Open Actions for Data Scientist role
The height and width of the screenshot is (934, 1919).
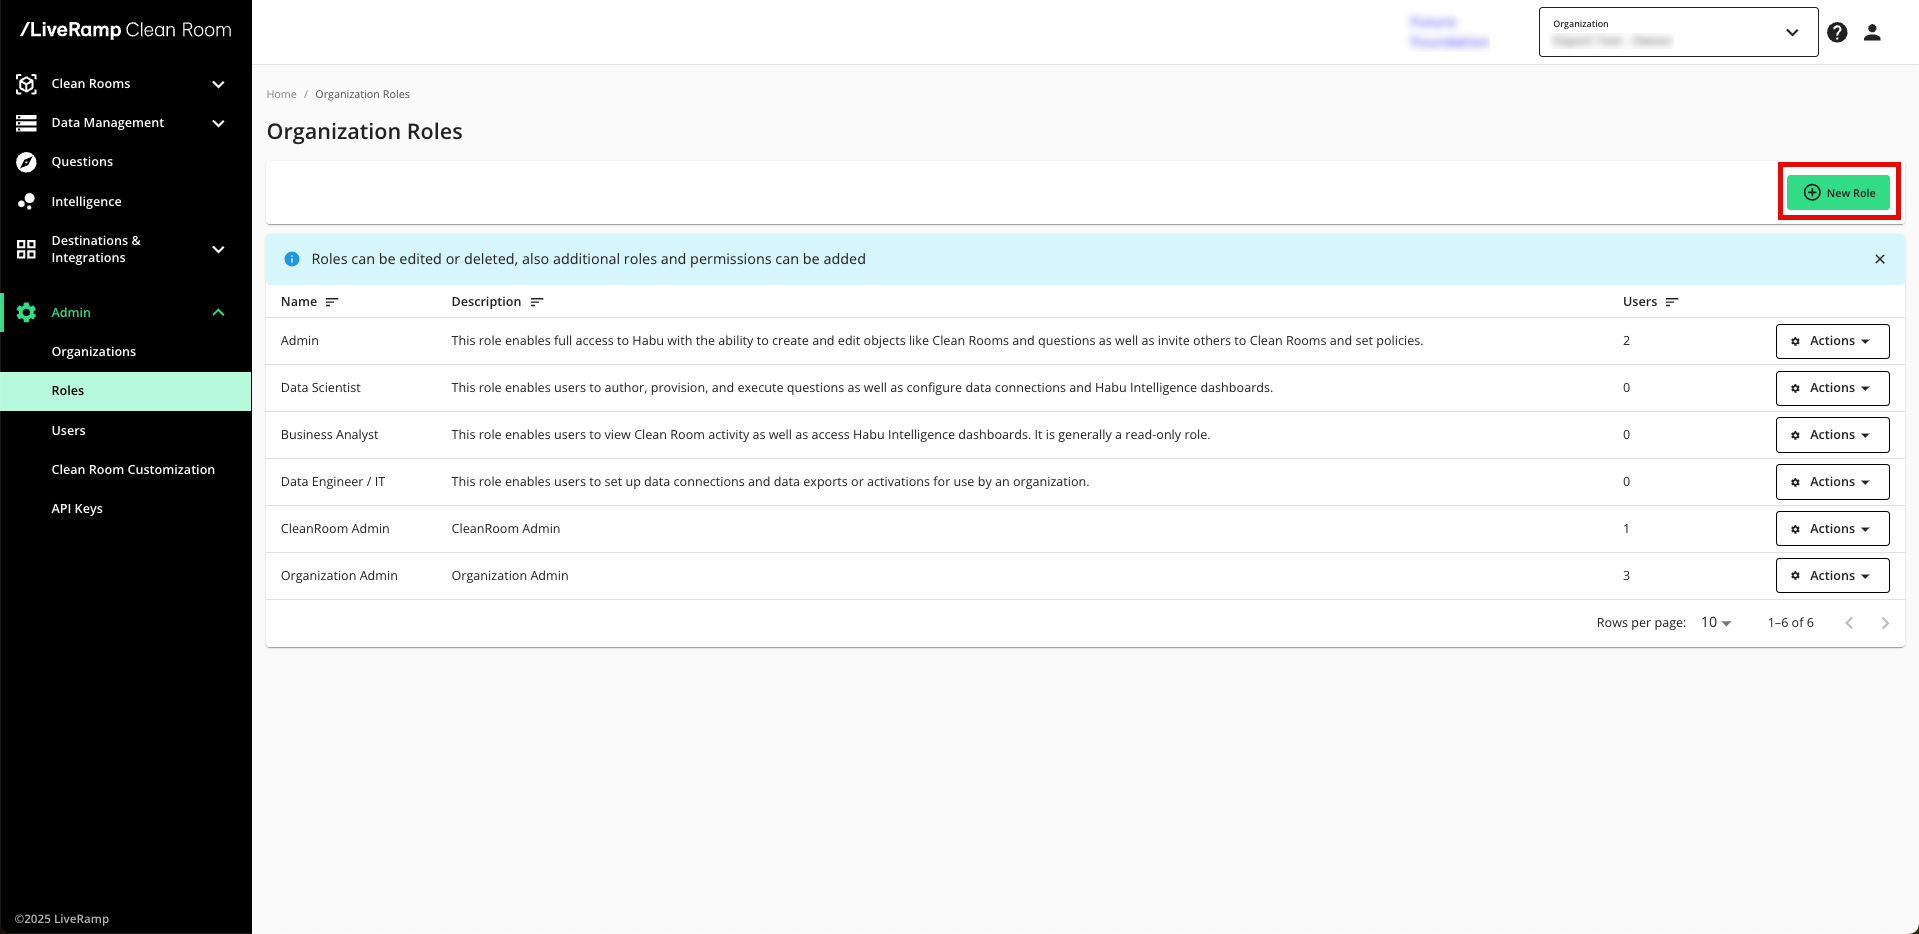(1832, 388)
